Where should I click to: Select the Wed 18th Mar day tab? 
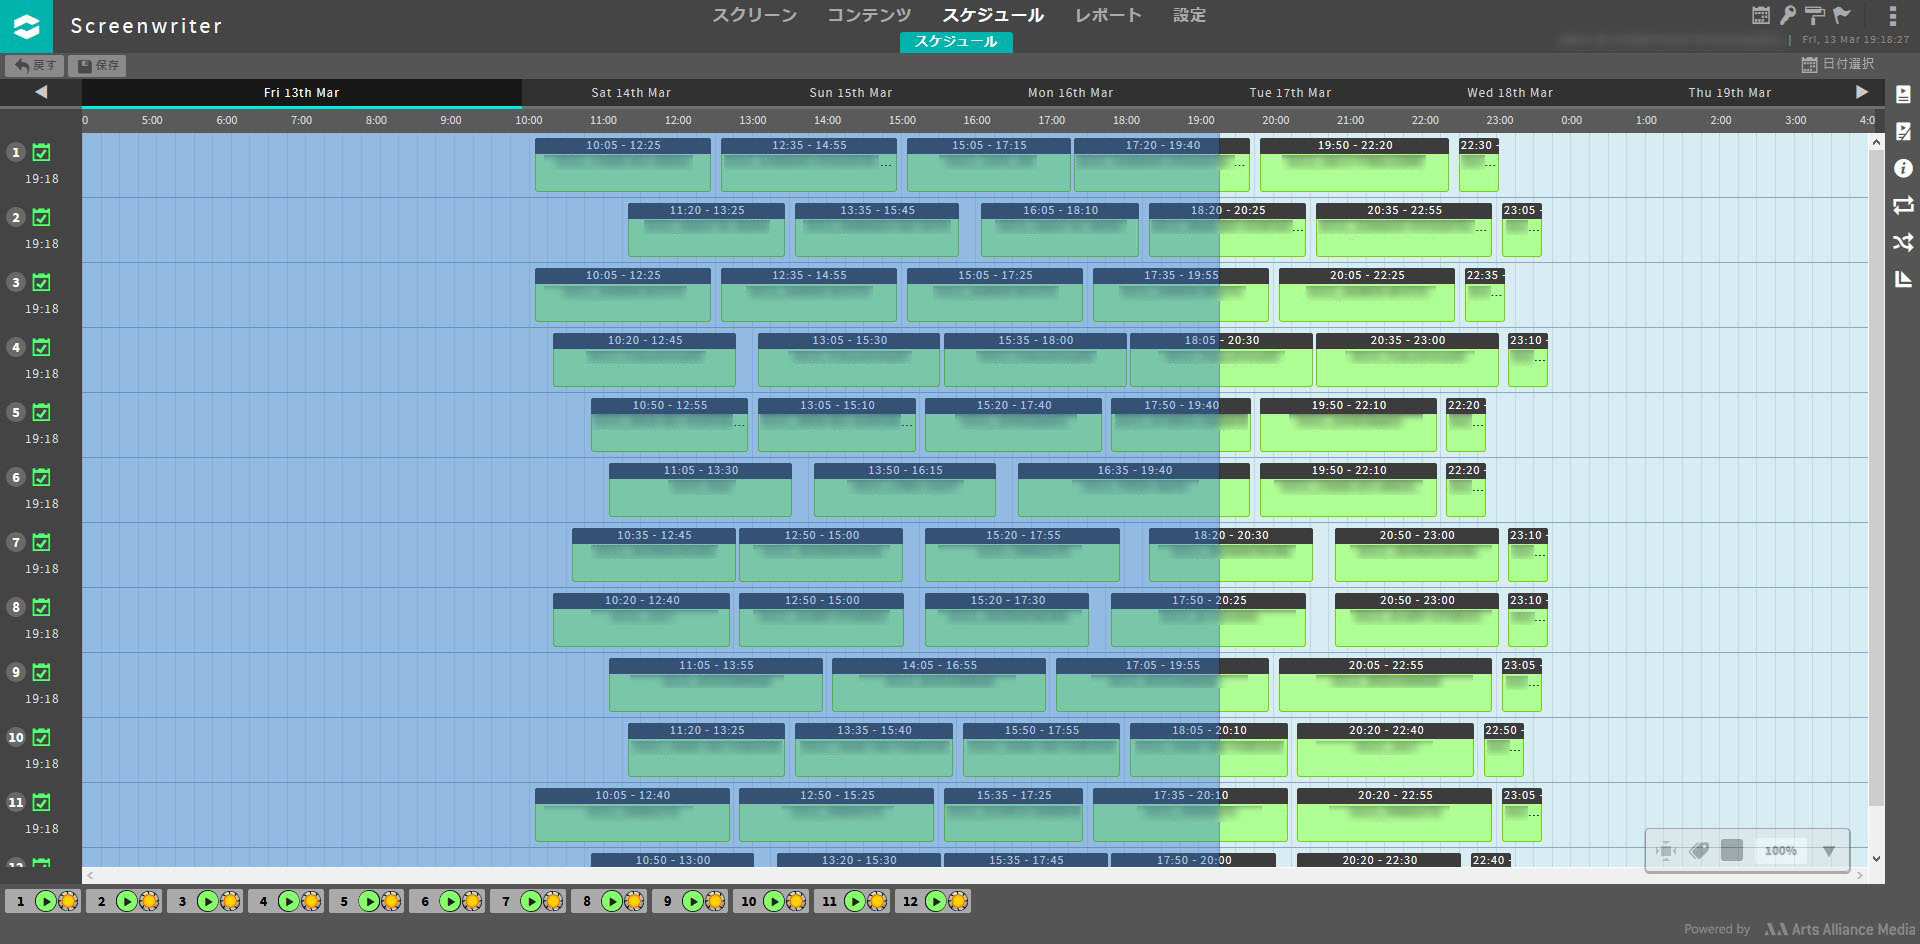1510,92
